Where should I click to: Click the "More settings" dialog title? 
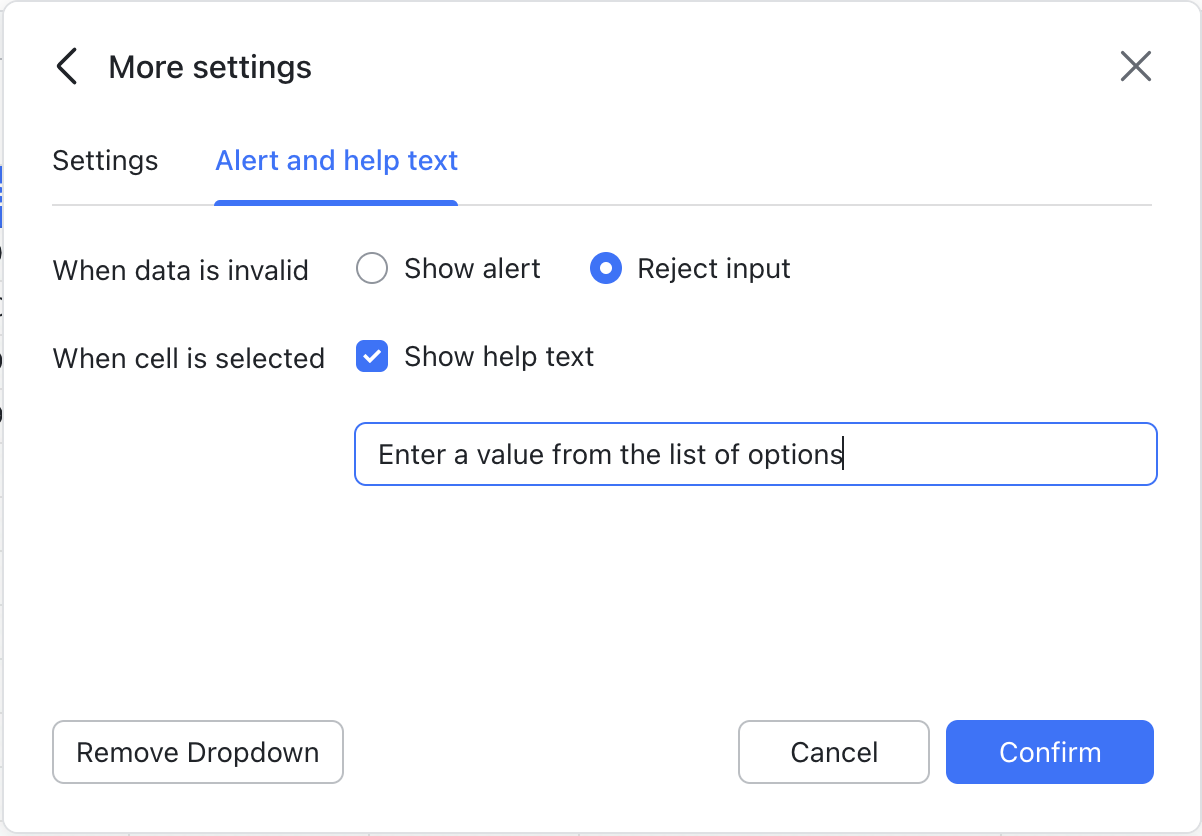pyautogui.click(x=210, y=67)
